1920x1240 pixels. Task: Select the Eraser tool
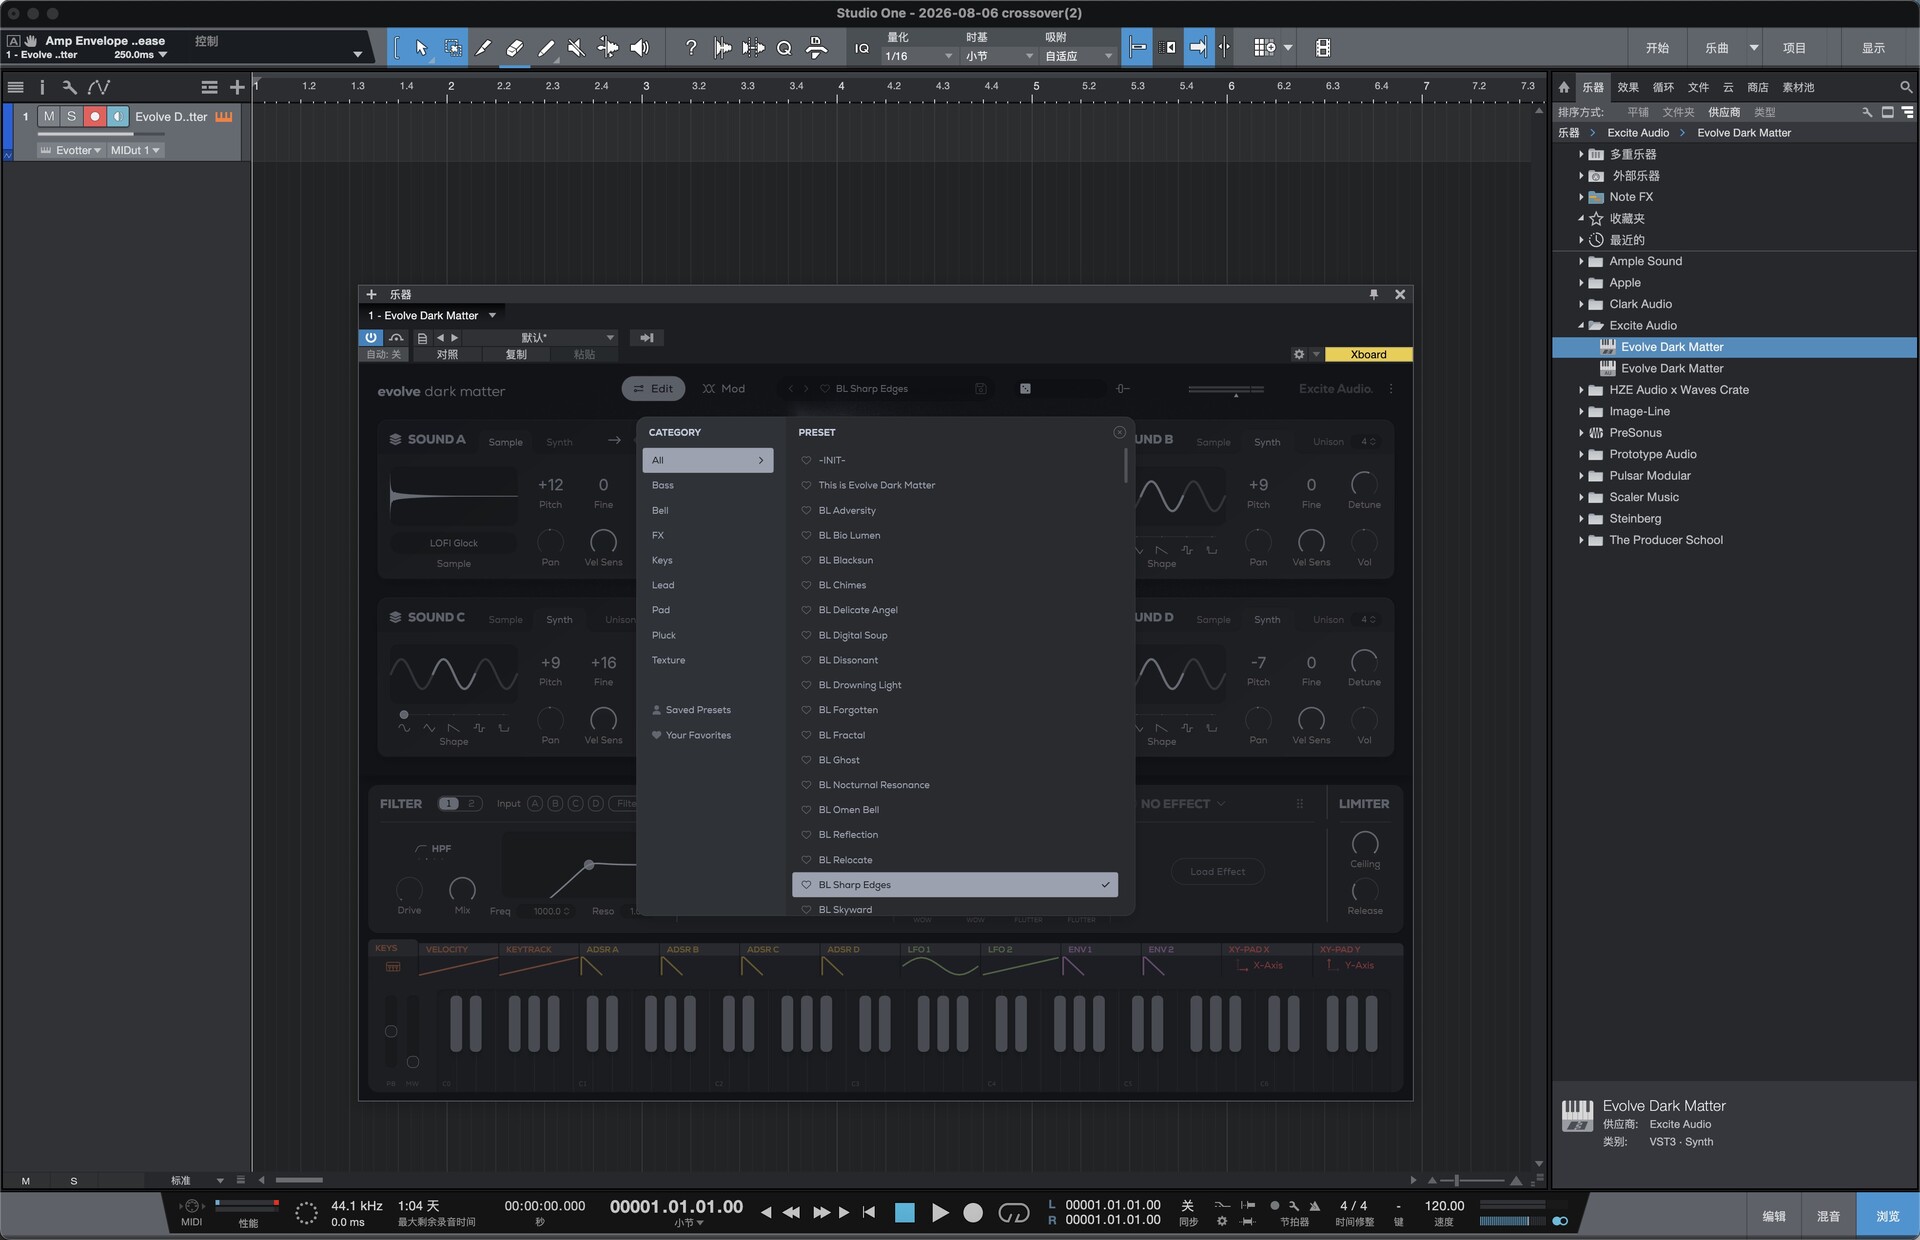point(514,47)
